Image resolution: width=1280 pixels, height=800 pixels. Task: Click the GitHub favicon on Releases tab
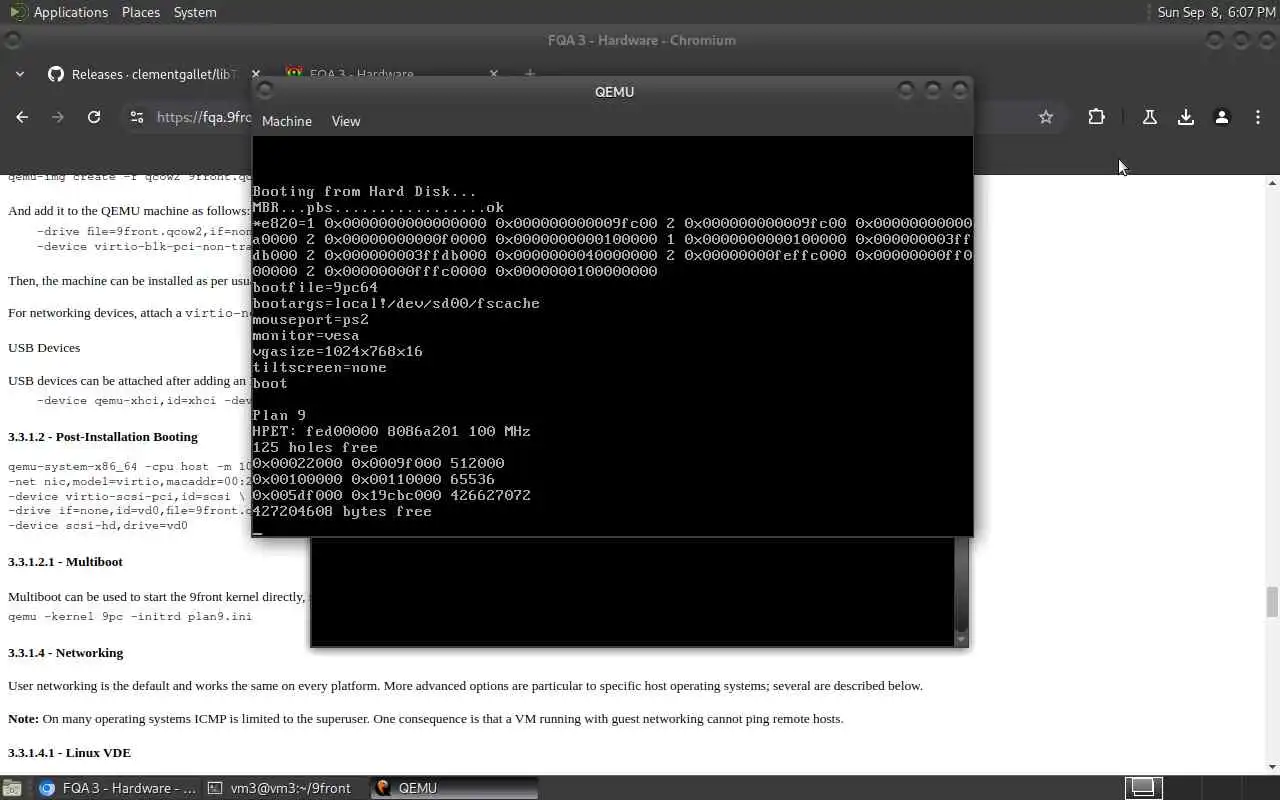[x=56, y=74]
